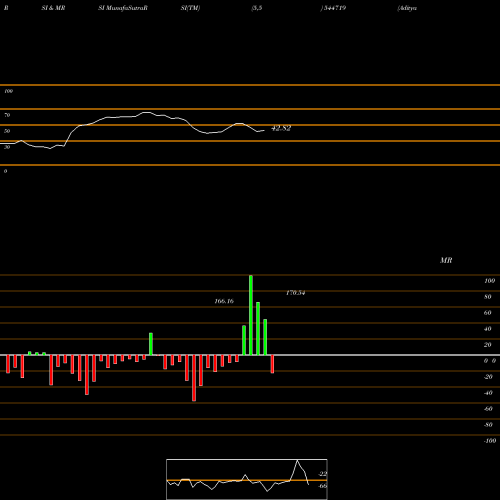Click the MR axis label 20

(488, 345)
